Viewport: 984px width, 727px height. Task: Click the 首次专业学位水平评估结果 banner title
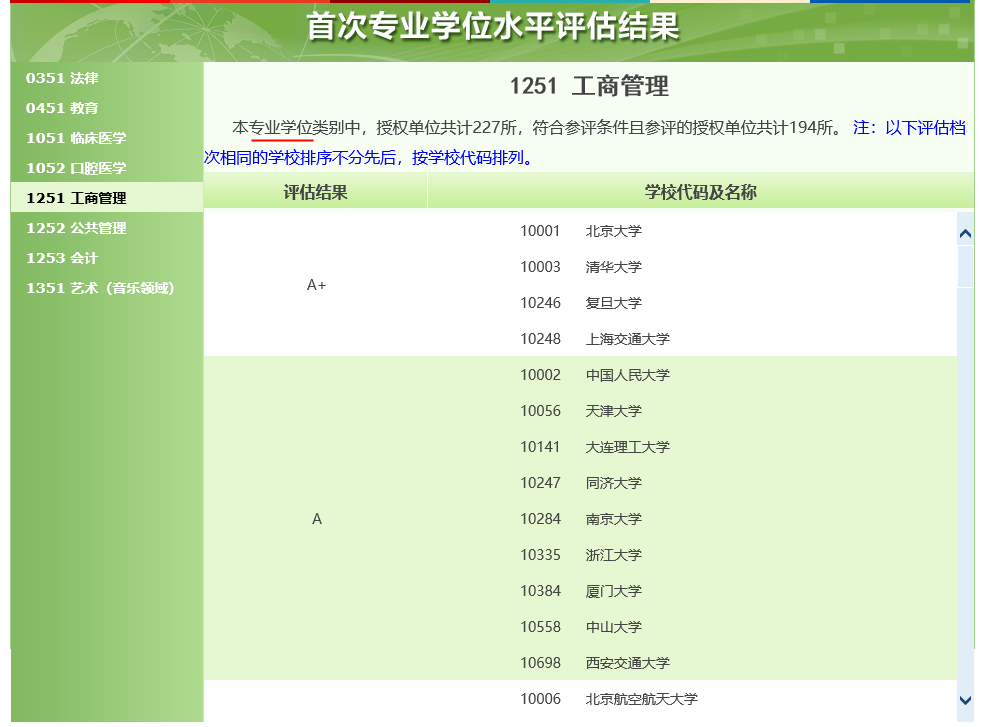tap(493, 26)
